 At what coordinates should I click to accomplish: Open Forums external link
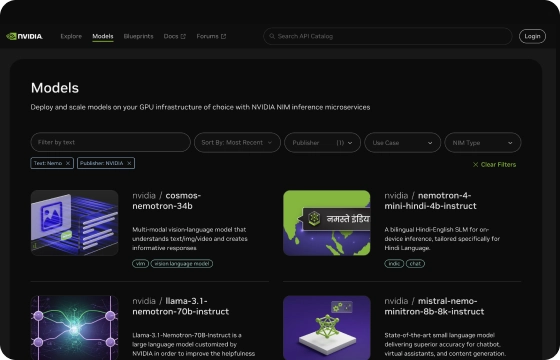(x=211, y=36)
